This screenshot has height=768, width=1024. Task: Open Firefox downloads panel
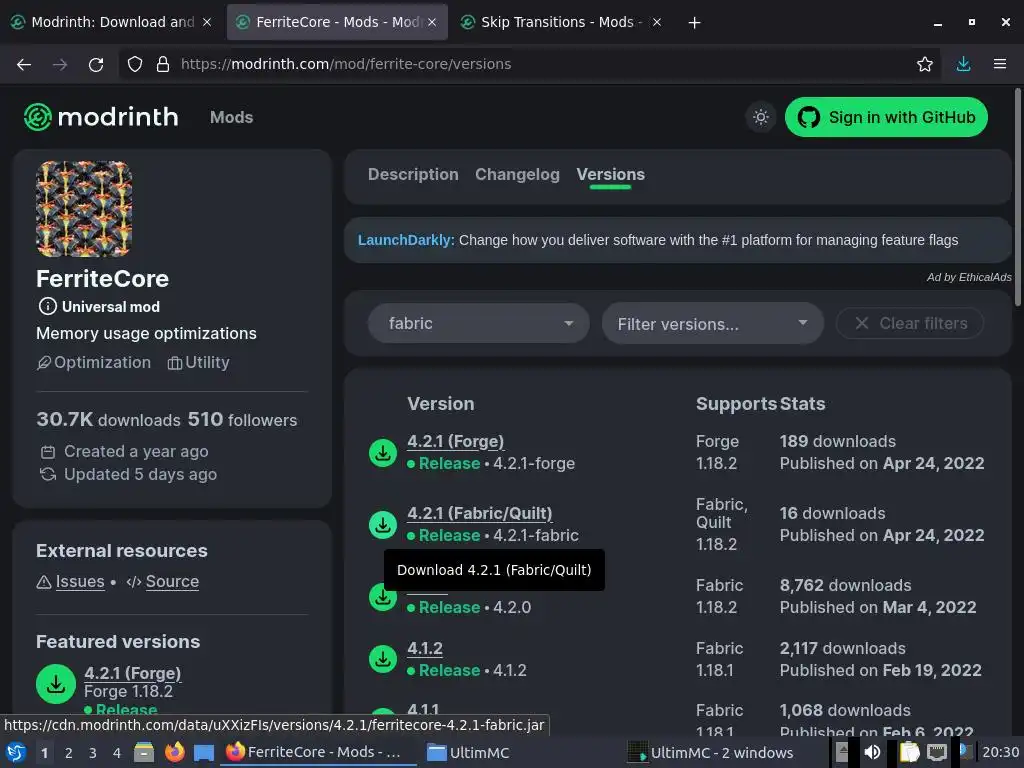click(x=963, y=64)
